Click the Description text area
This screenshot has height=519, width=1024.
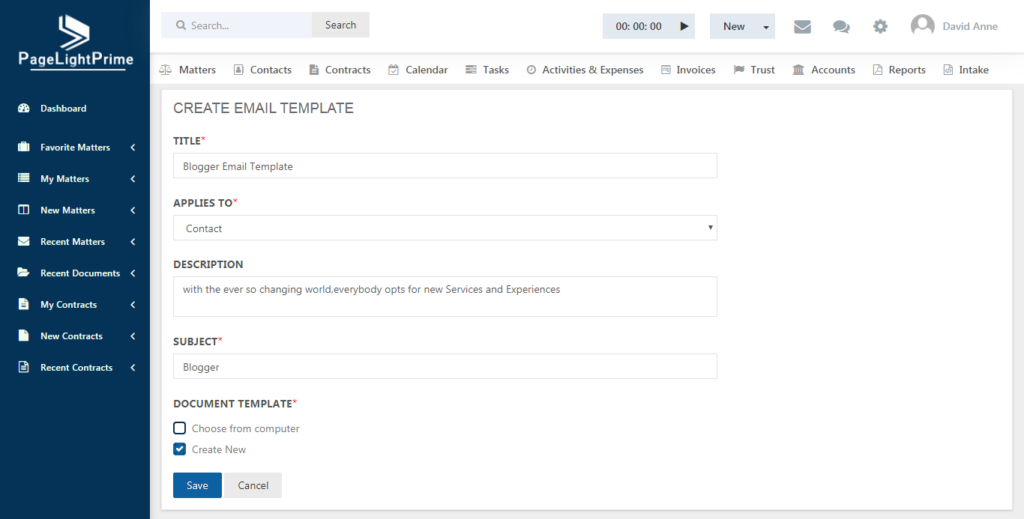point(445,296)
